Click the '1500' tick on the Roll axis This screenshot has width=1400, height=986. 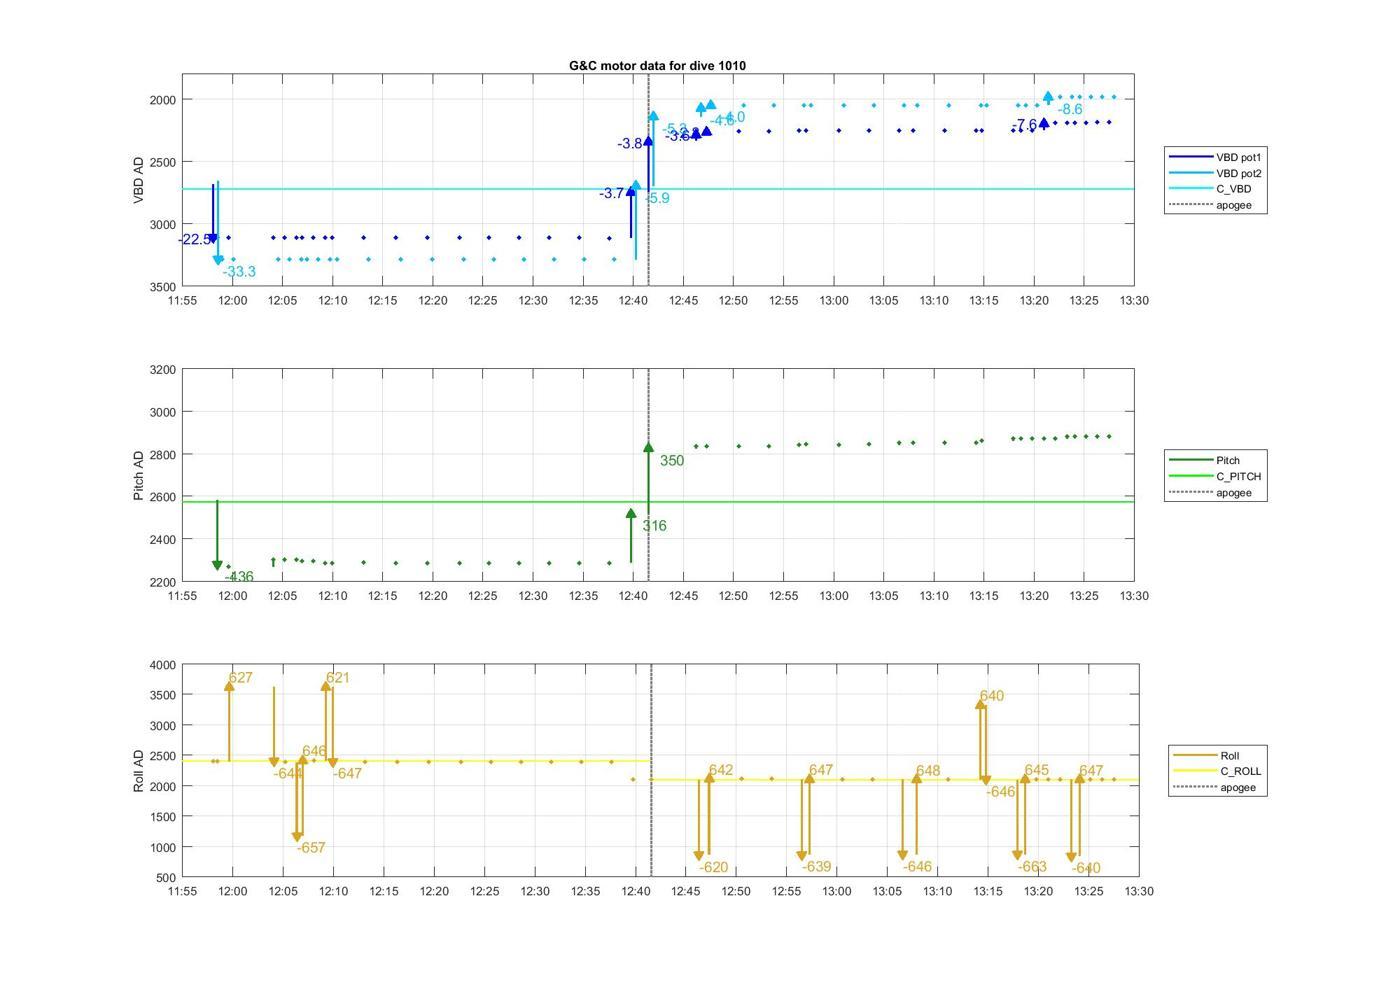[x=162, y=817]
